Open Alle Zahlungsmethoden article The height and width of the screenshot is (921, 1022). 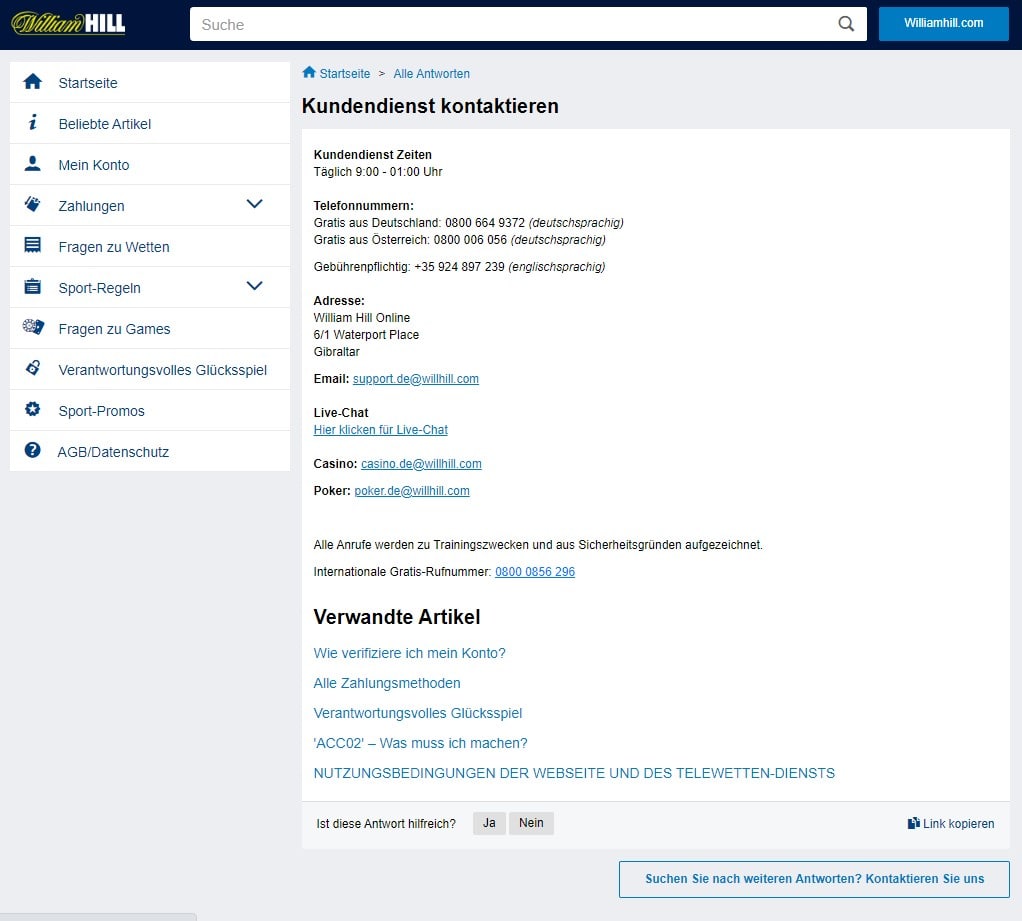387,683
